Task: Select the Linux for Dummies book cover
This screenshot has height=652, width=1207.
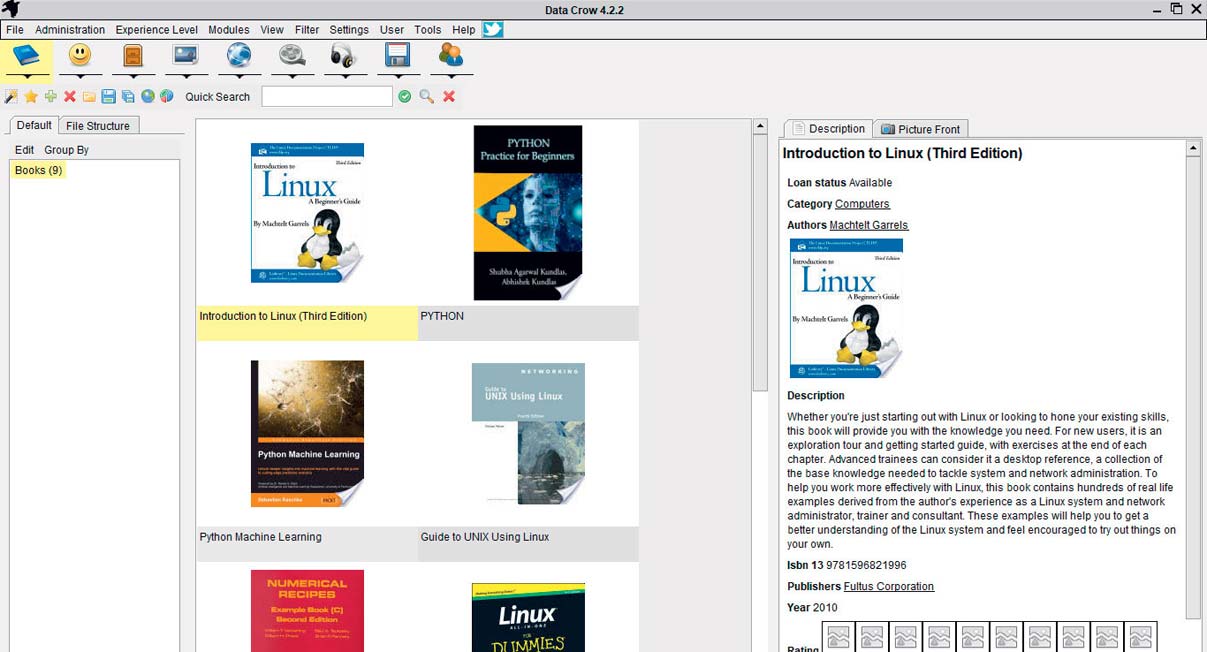Action: (x=528, y=618)
